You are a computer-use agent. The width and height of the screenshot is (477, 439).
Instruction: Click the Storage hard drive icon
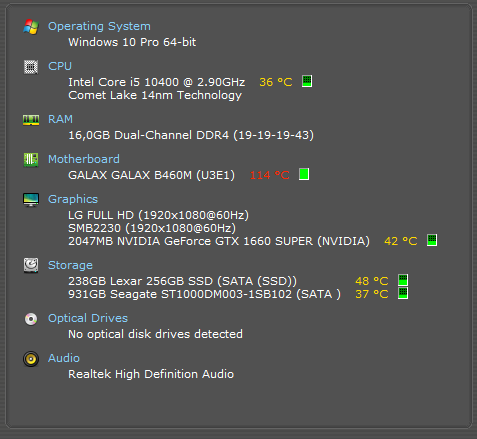coord(31,266)
